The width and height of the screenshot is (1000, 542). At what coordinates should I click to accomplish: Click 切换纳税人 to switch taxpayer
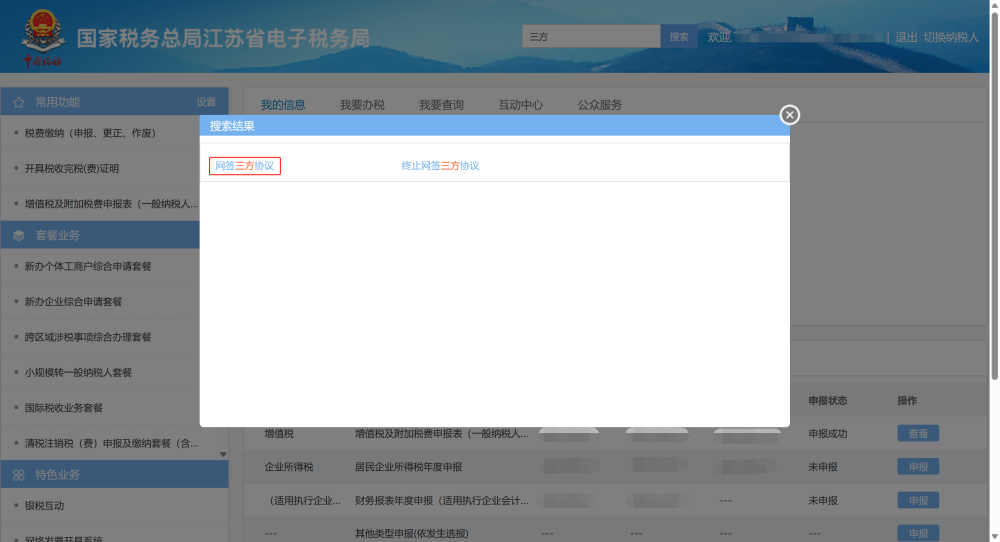click(951, 38)
